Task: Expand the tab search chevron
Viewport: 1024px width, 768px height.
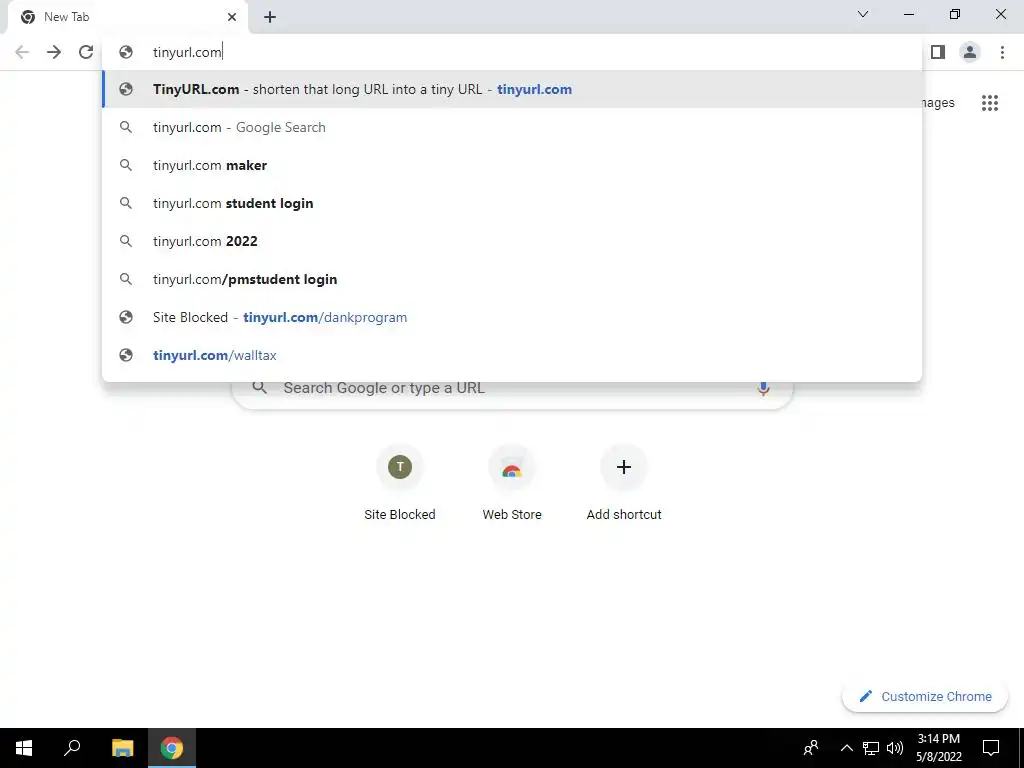Action: 863,14
